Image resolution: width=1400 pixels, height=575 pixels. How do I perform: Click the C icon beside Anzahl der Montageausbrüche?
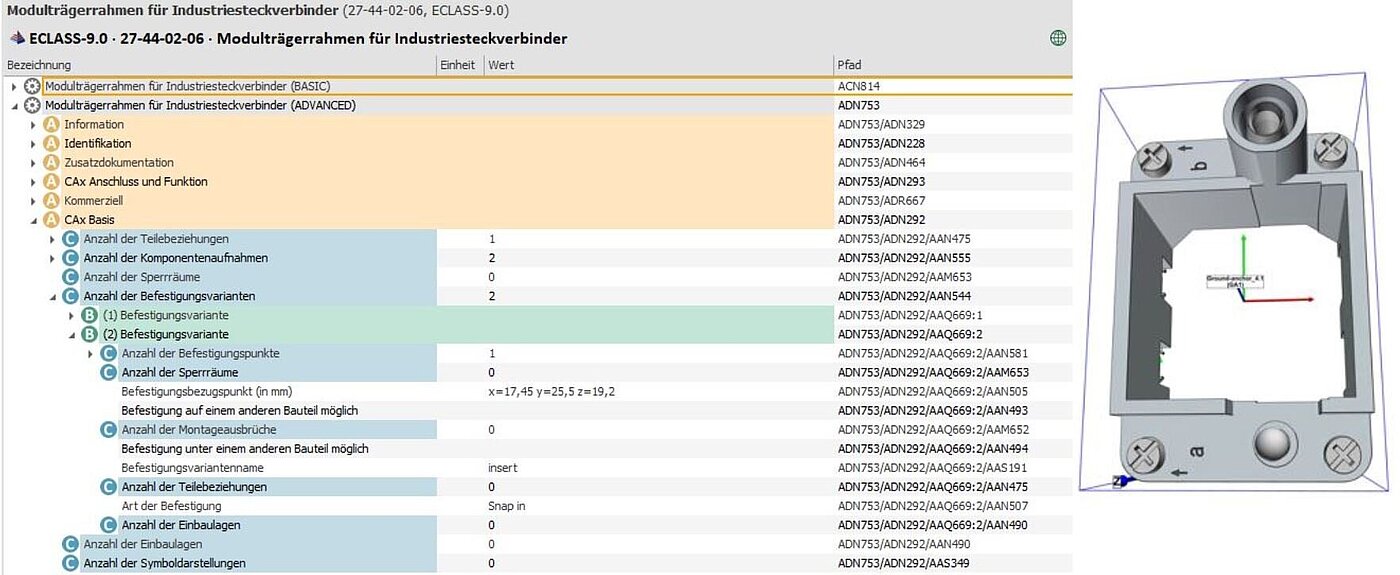coord(109,429)
